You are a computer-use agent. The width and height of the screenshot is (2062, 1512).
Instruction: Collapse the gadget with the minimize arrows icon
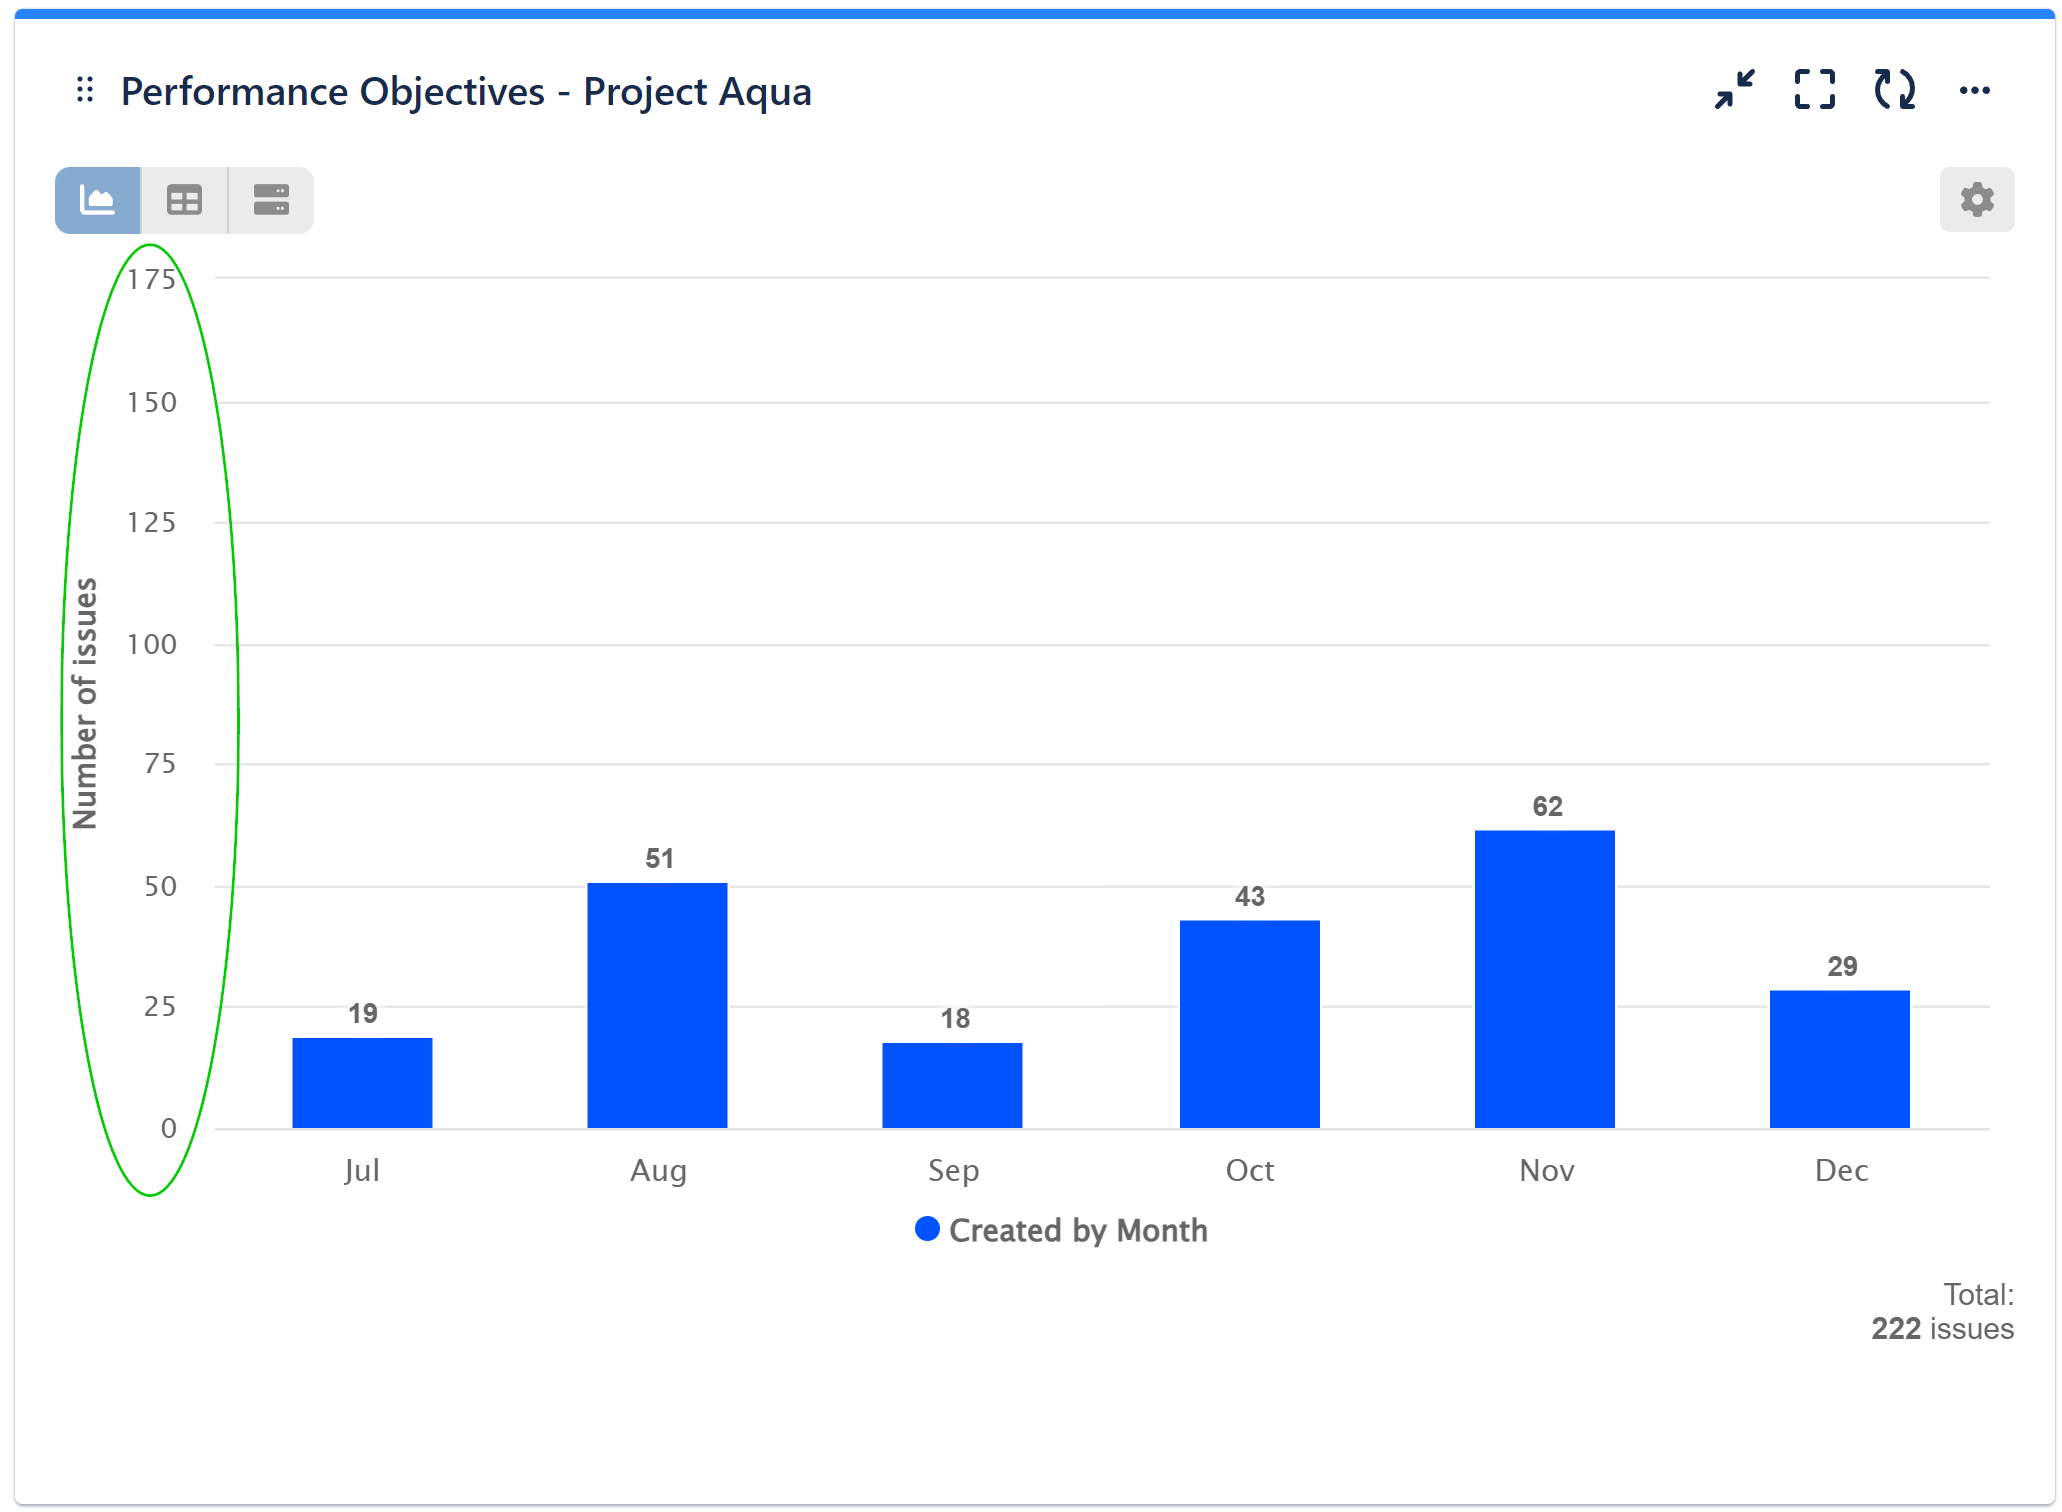coord(1733,90)
